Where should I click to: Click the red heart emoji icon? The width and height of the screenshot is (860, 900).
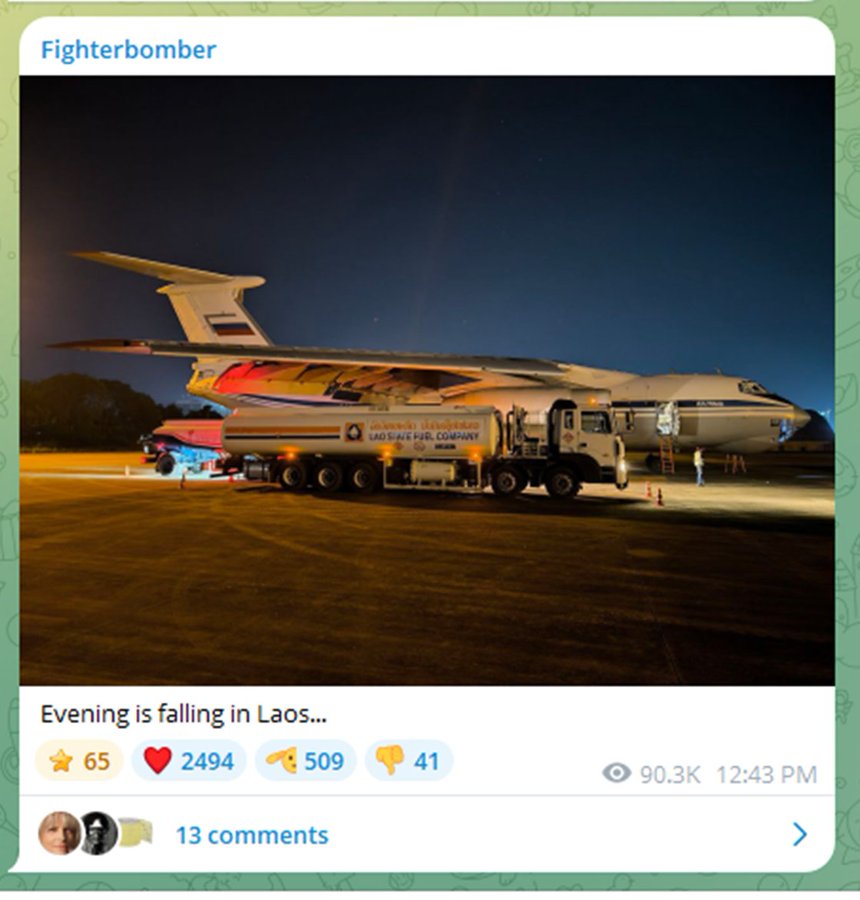click(157, 761)
